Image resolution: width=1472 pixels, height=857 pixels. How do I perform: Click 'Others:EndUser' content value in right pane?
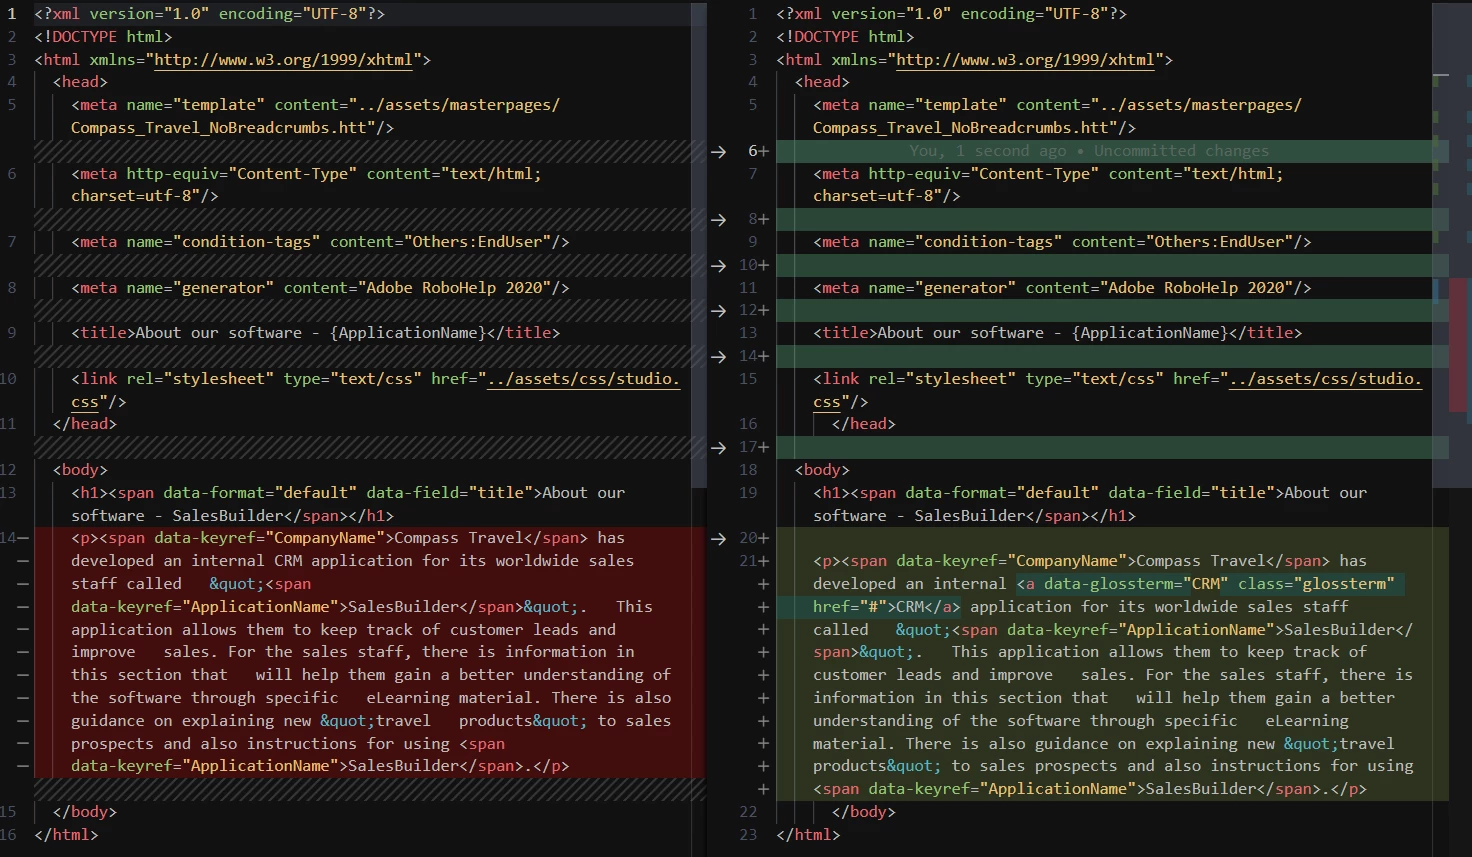pos(1219,242)
